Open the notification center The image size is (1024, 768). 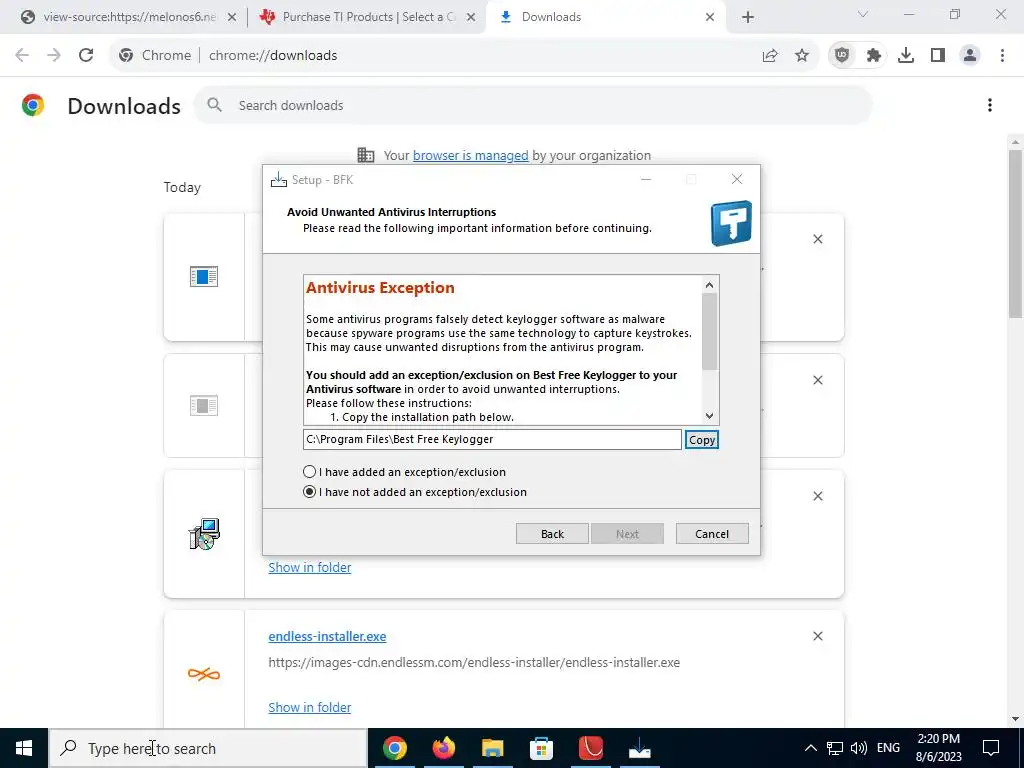tap(991, 748)
